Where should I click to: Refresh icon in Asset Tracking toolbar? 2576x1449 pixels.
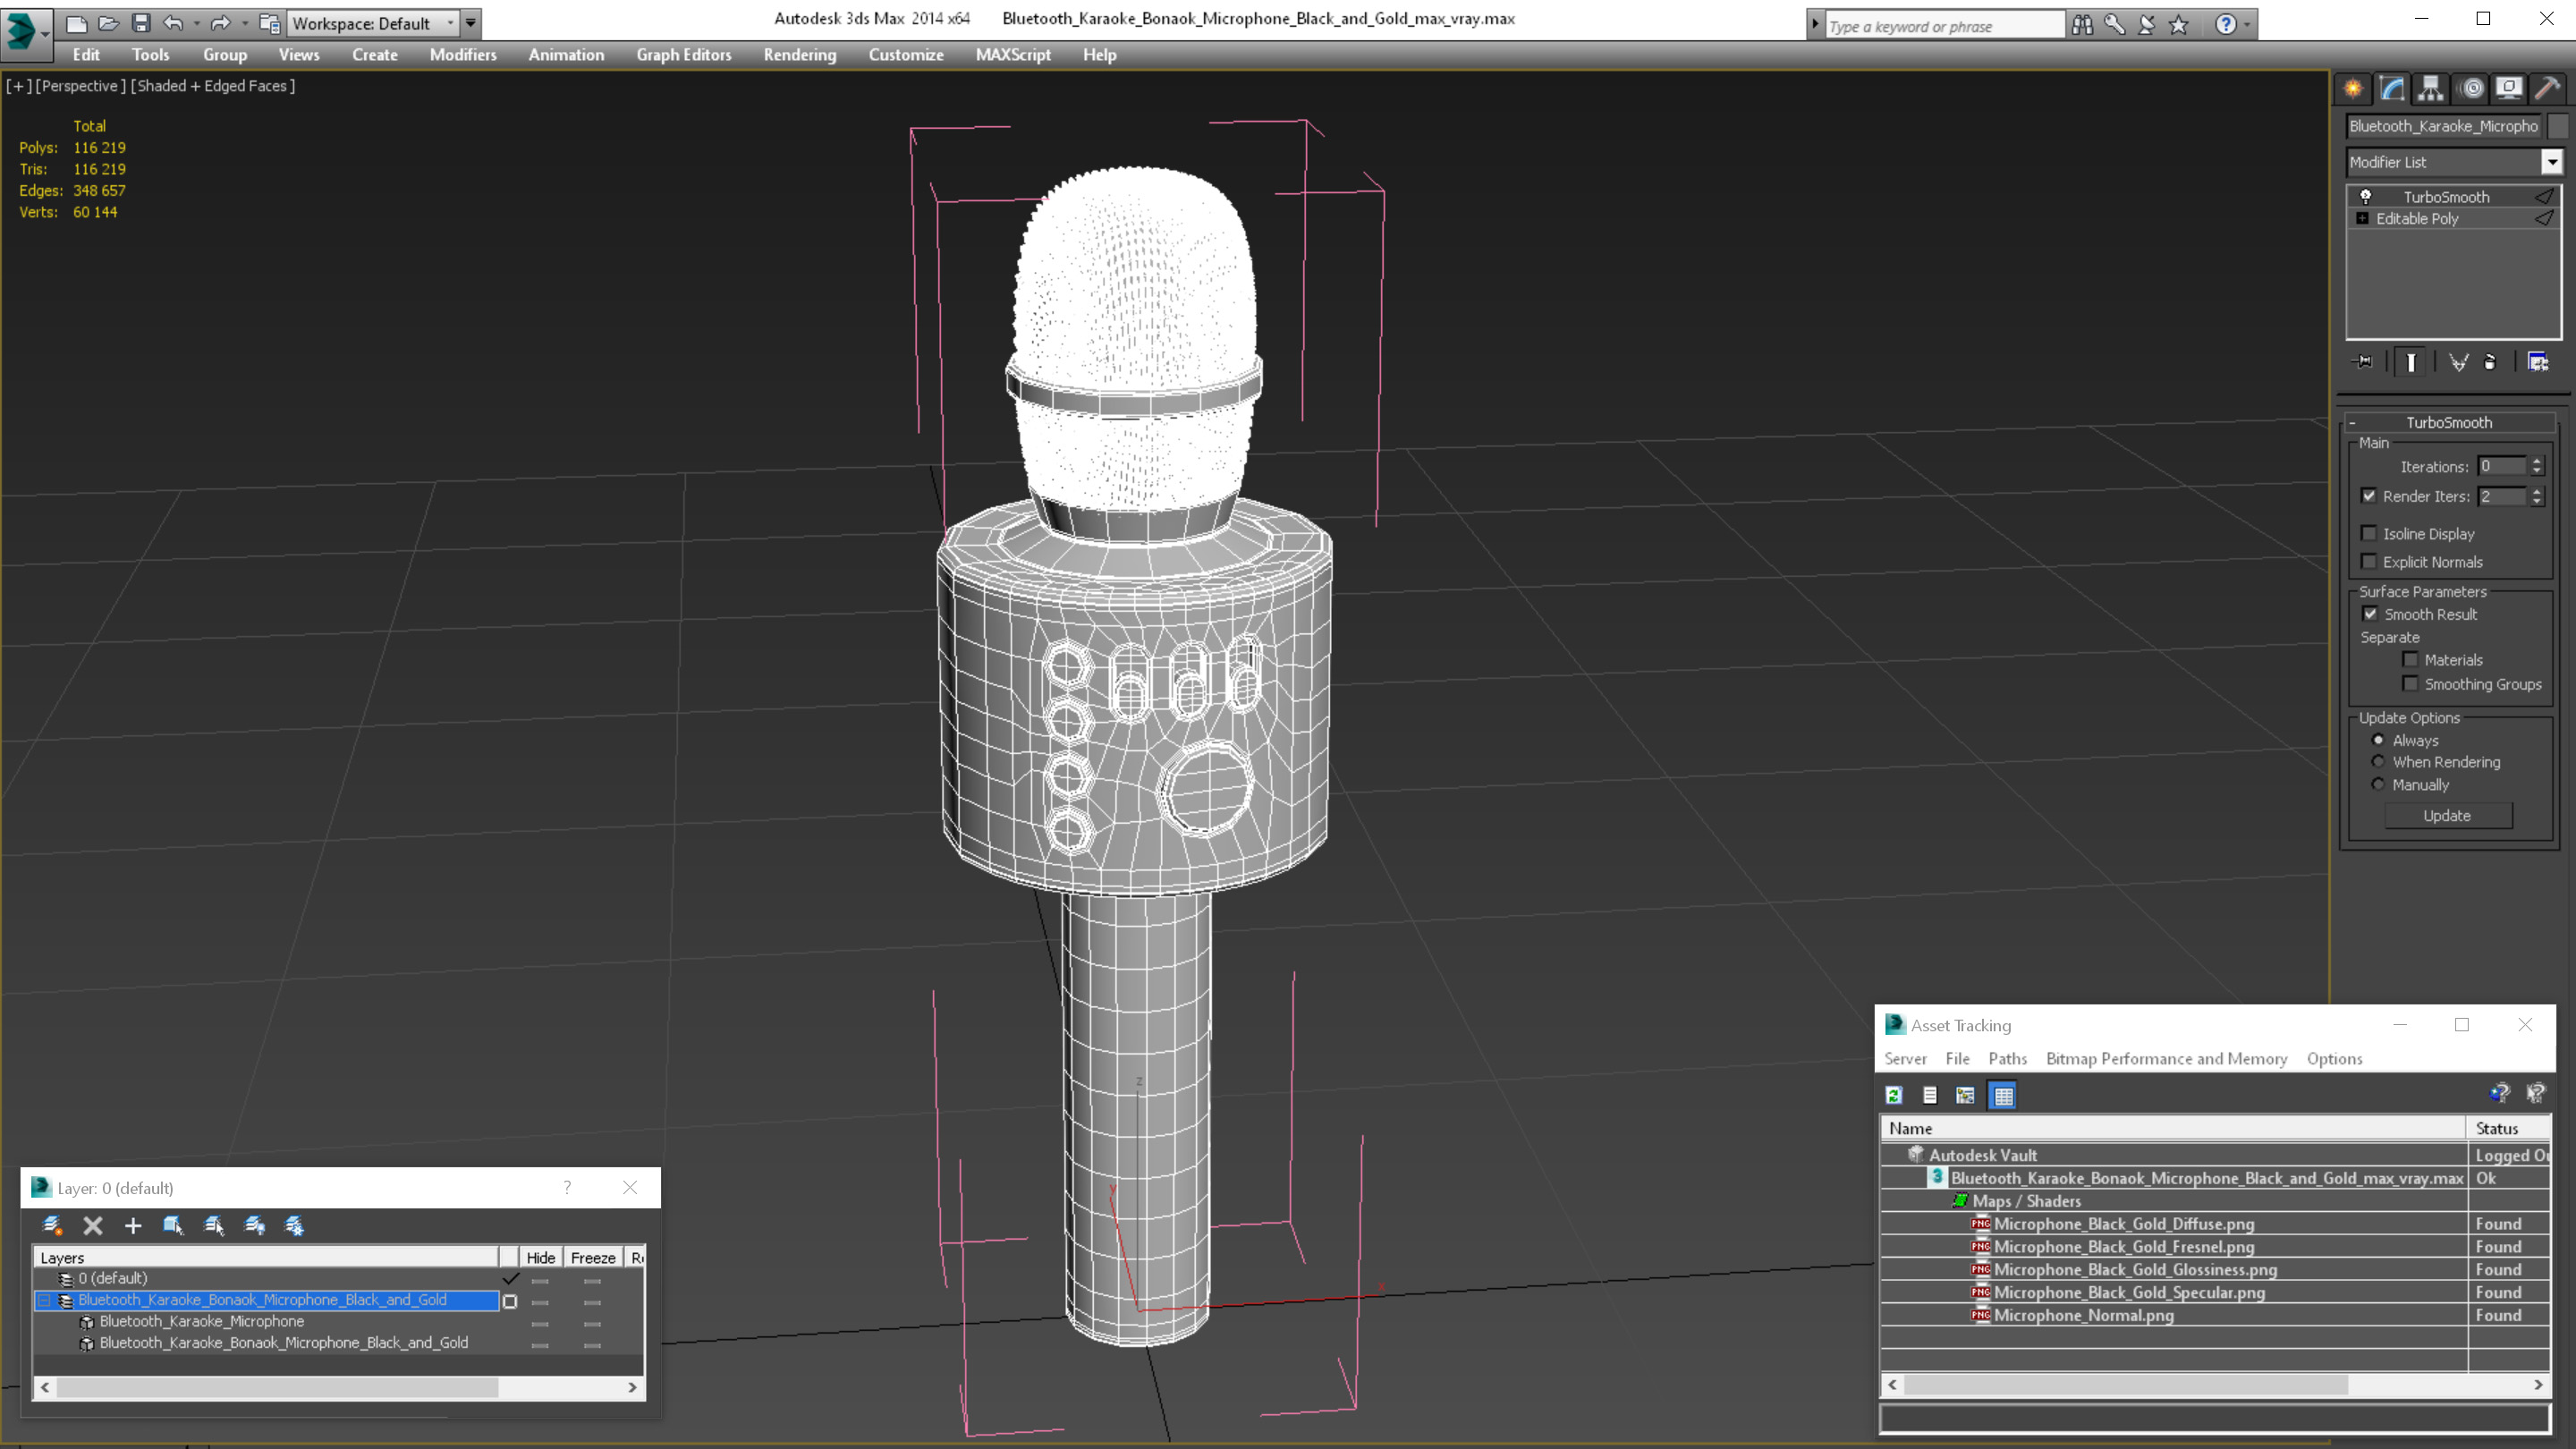pyautogui.click(x=1894, y=1095)
